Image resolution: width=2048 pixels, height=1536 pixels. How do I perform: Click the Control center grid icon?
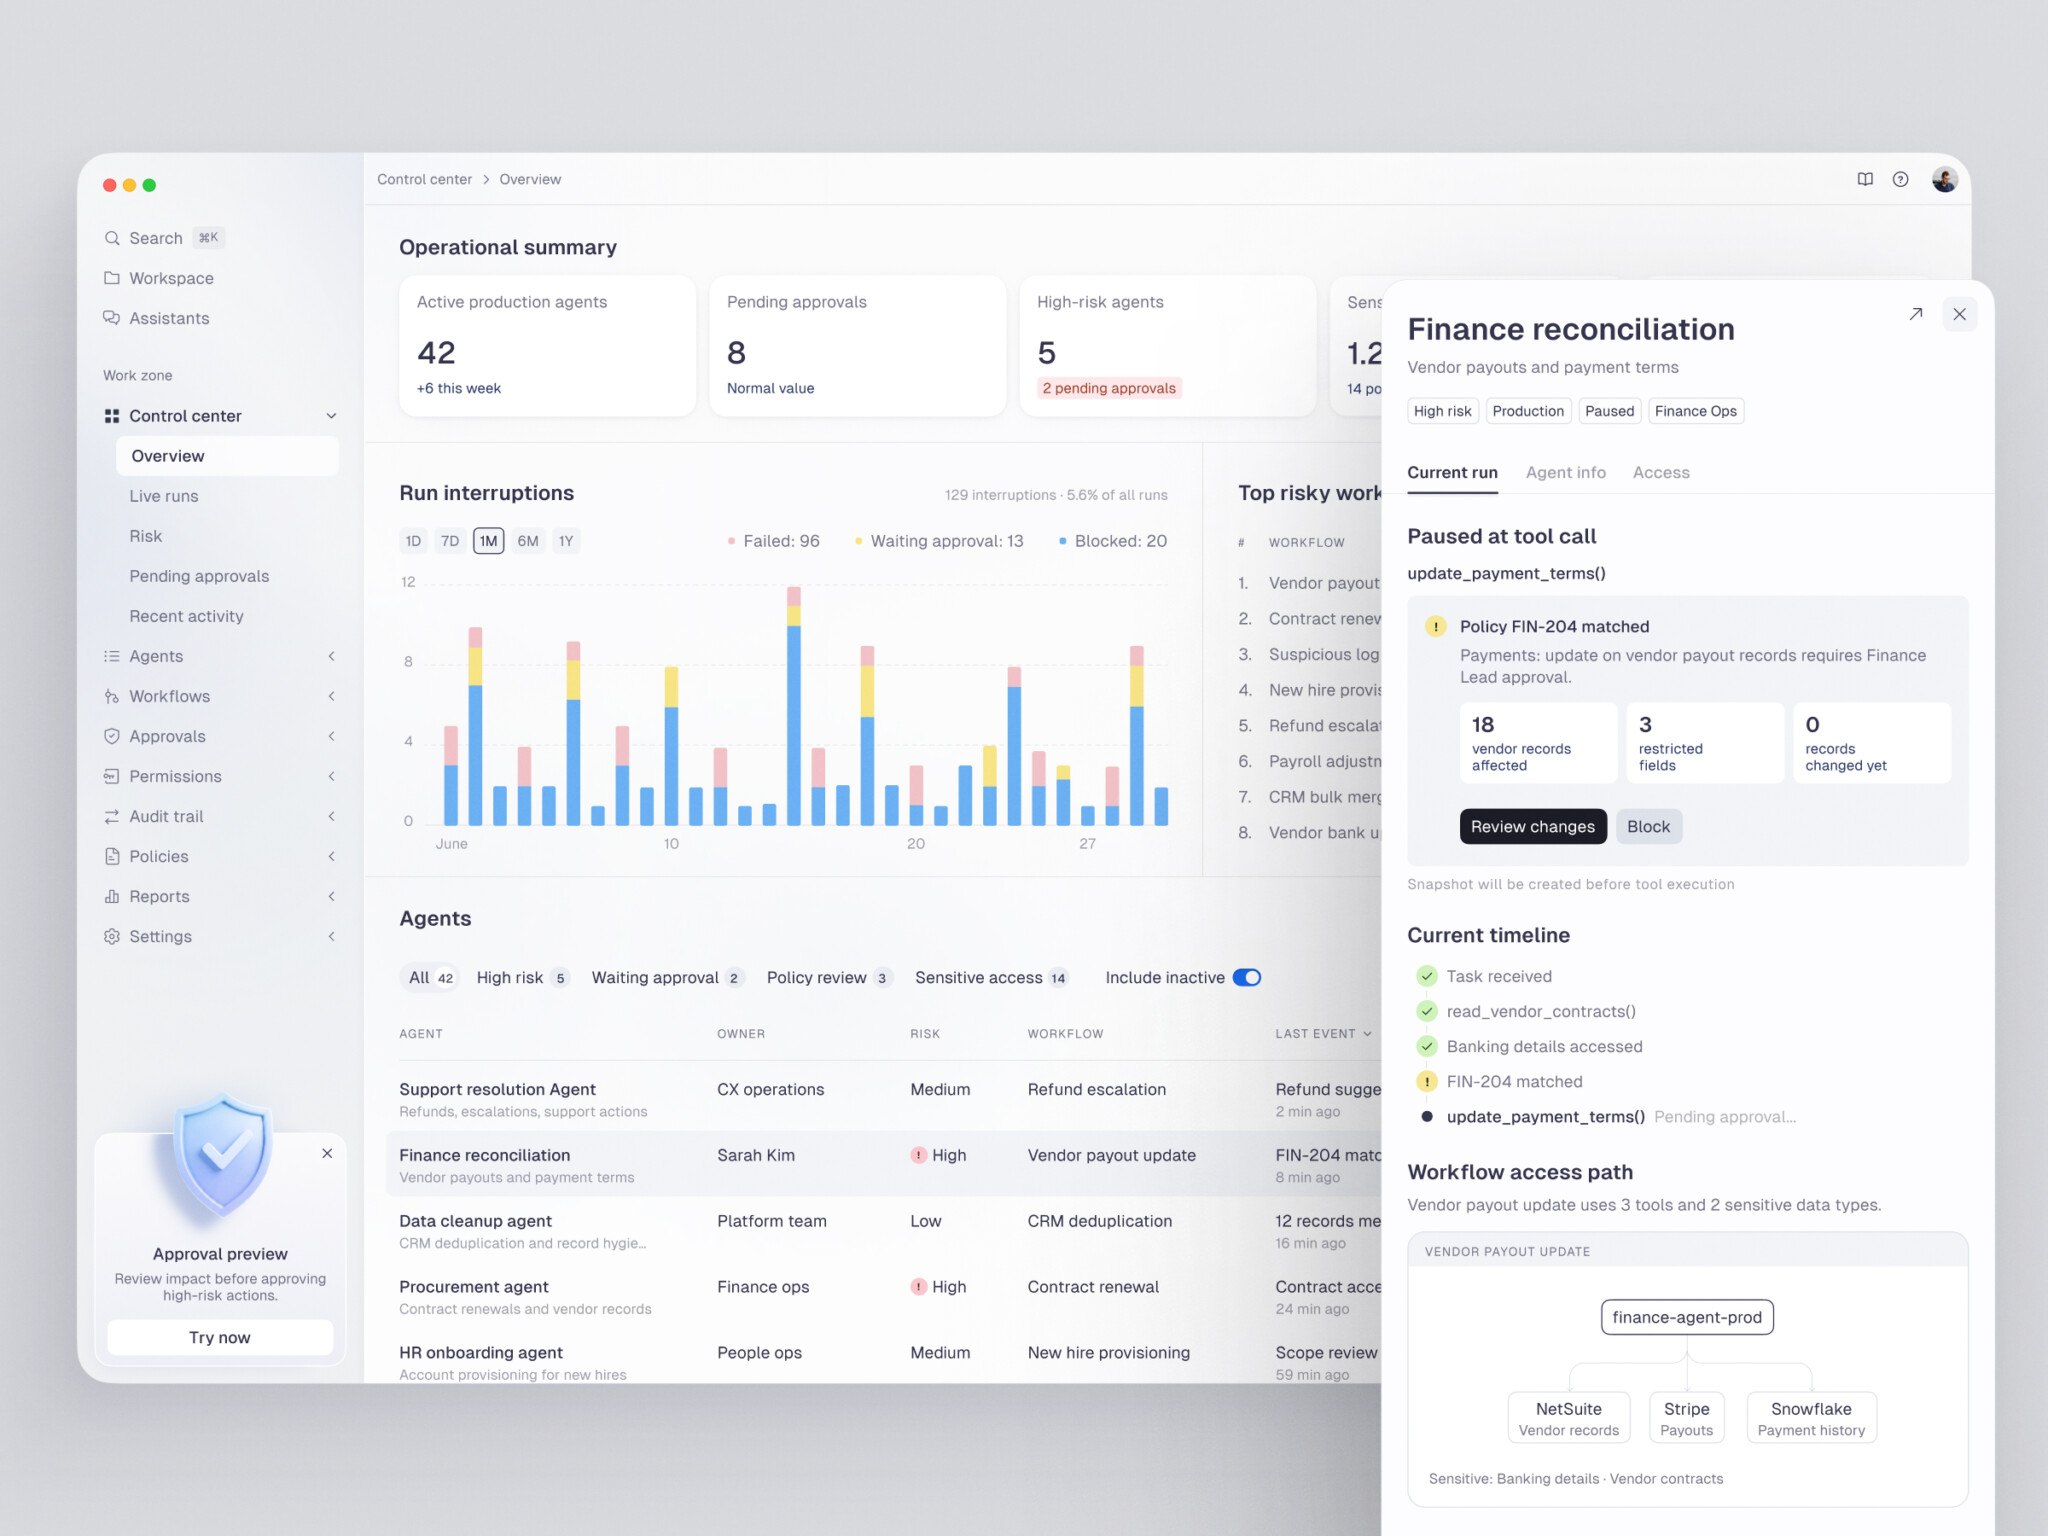(x=112, y=416)
